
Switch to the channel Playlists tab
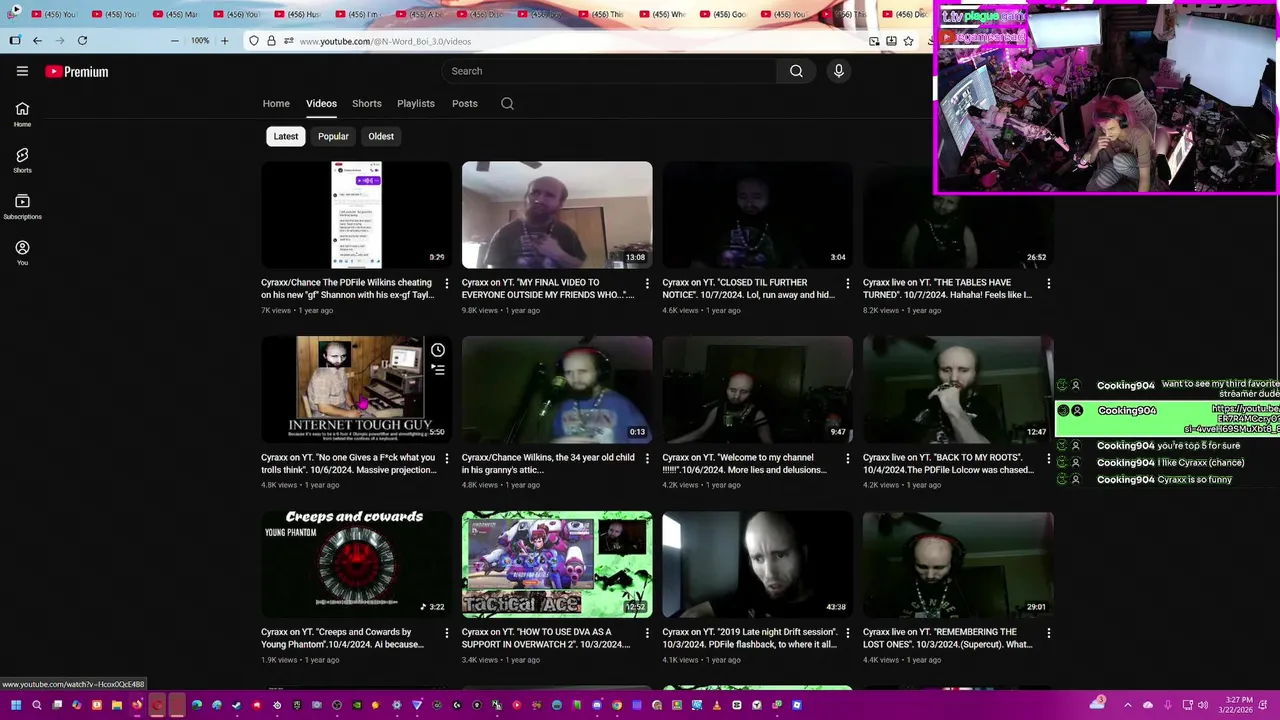[416, 103]
